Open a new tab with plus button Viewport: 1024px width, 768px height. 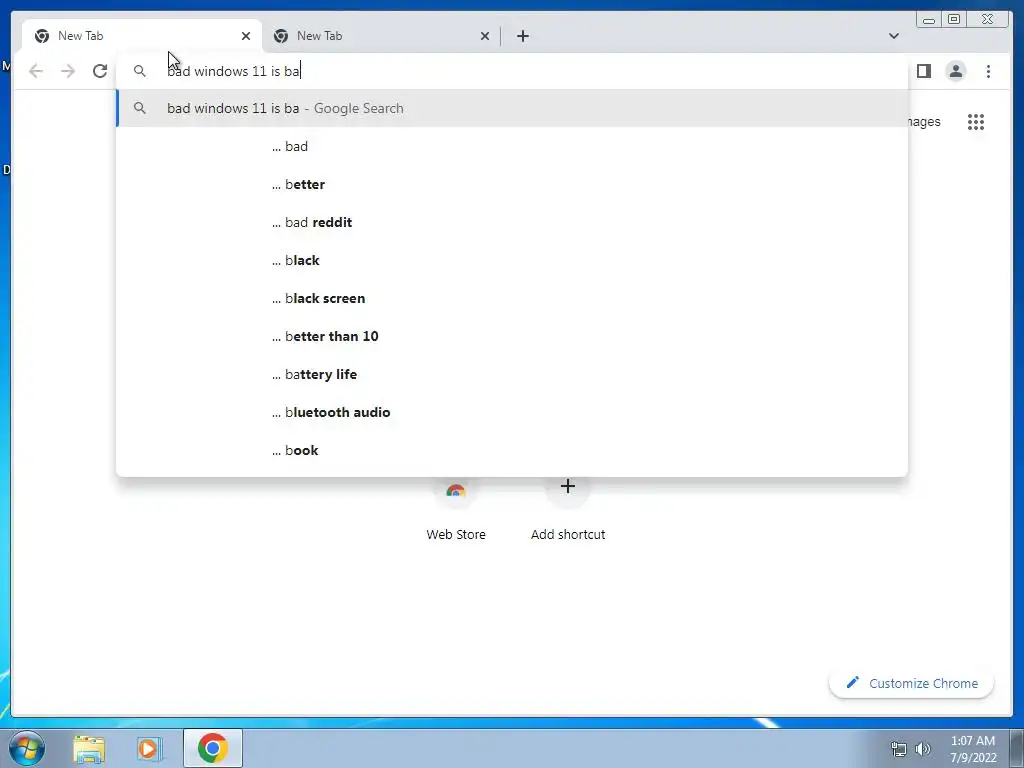(x=522, y=36)
